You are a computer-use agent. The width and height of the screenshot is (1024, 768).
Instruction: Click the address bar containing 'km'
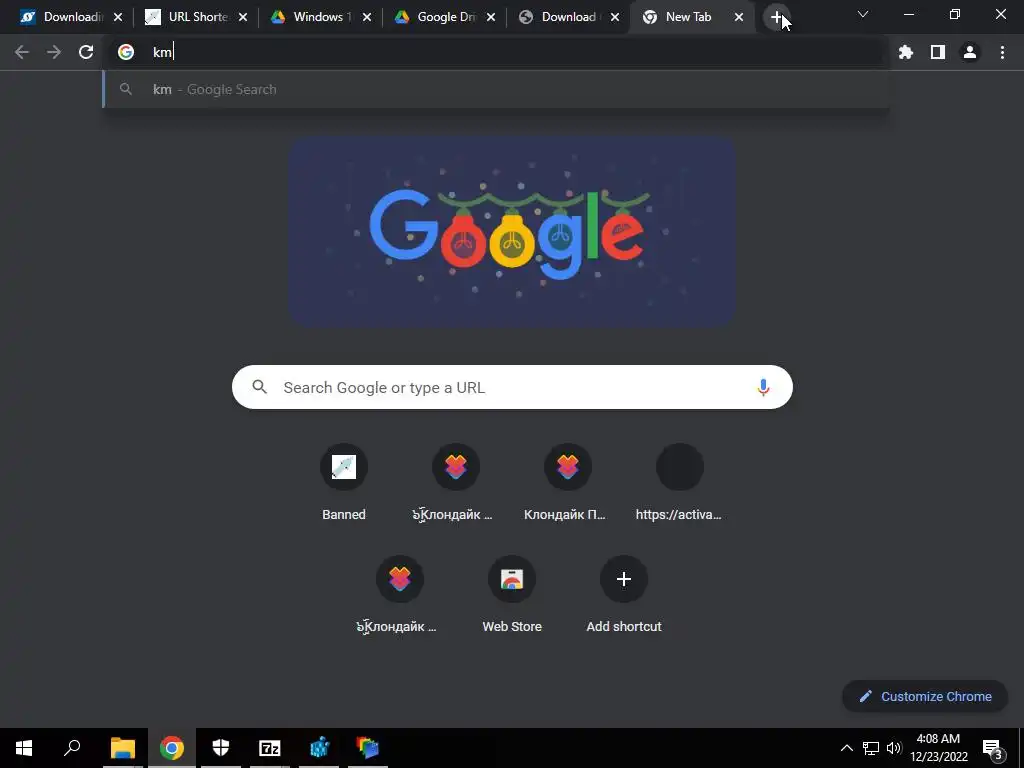click(496, 52)
